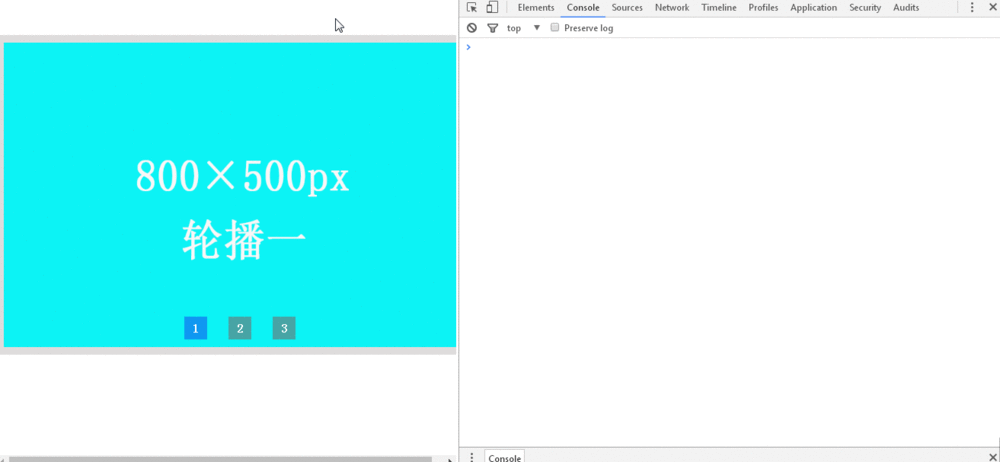Viewport: 1000px width, 462px height.
Task: Open the top execution context dropdown
Action: pos(524,28)
